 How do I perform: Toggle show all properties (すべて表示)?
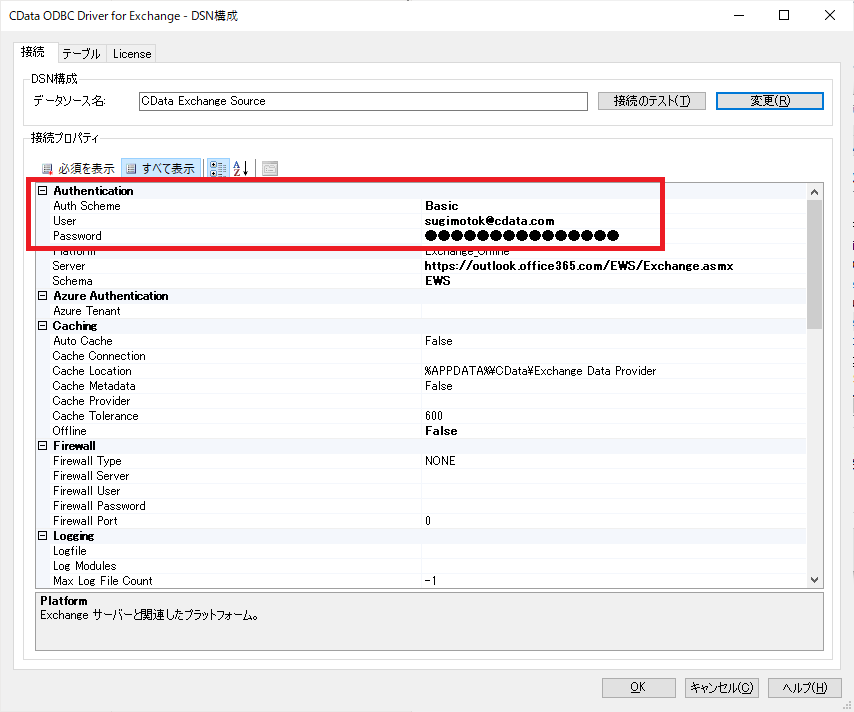click(x=161, y=168)
